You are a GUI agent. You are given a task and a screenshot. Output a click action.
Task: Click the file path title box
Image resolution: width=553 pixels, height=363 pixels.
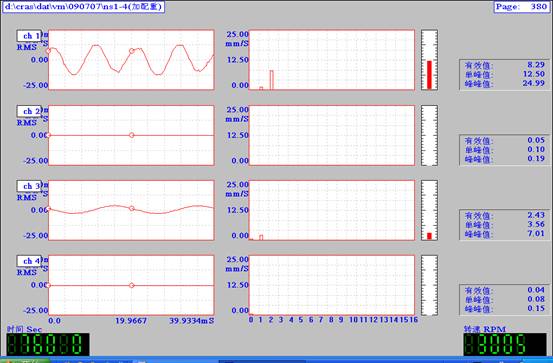[84, 7]
